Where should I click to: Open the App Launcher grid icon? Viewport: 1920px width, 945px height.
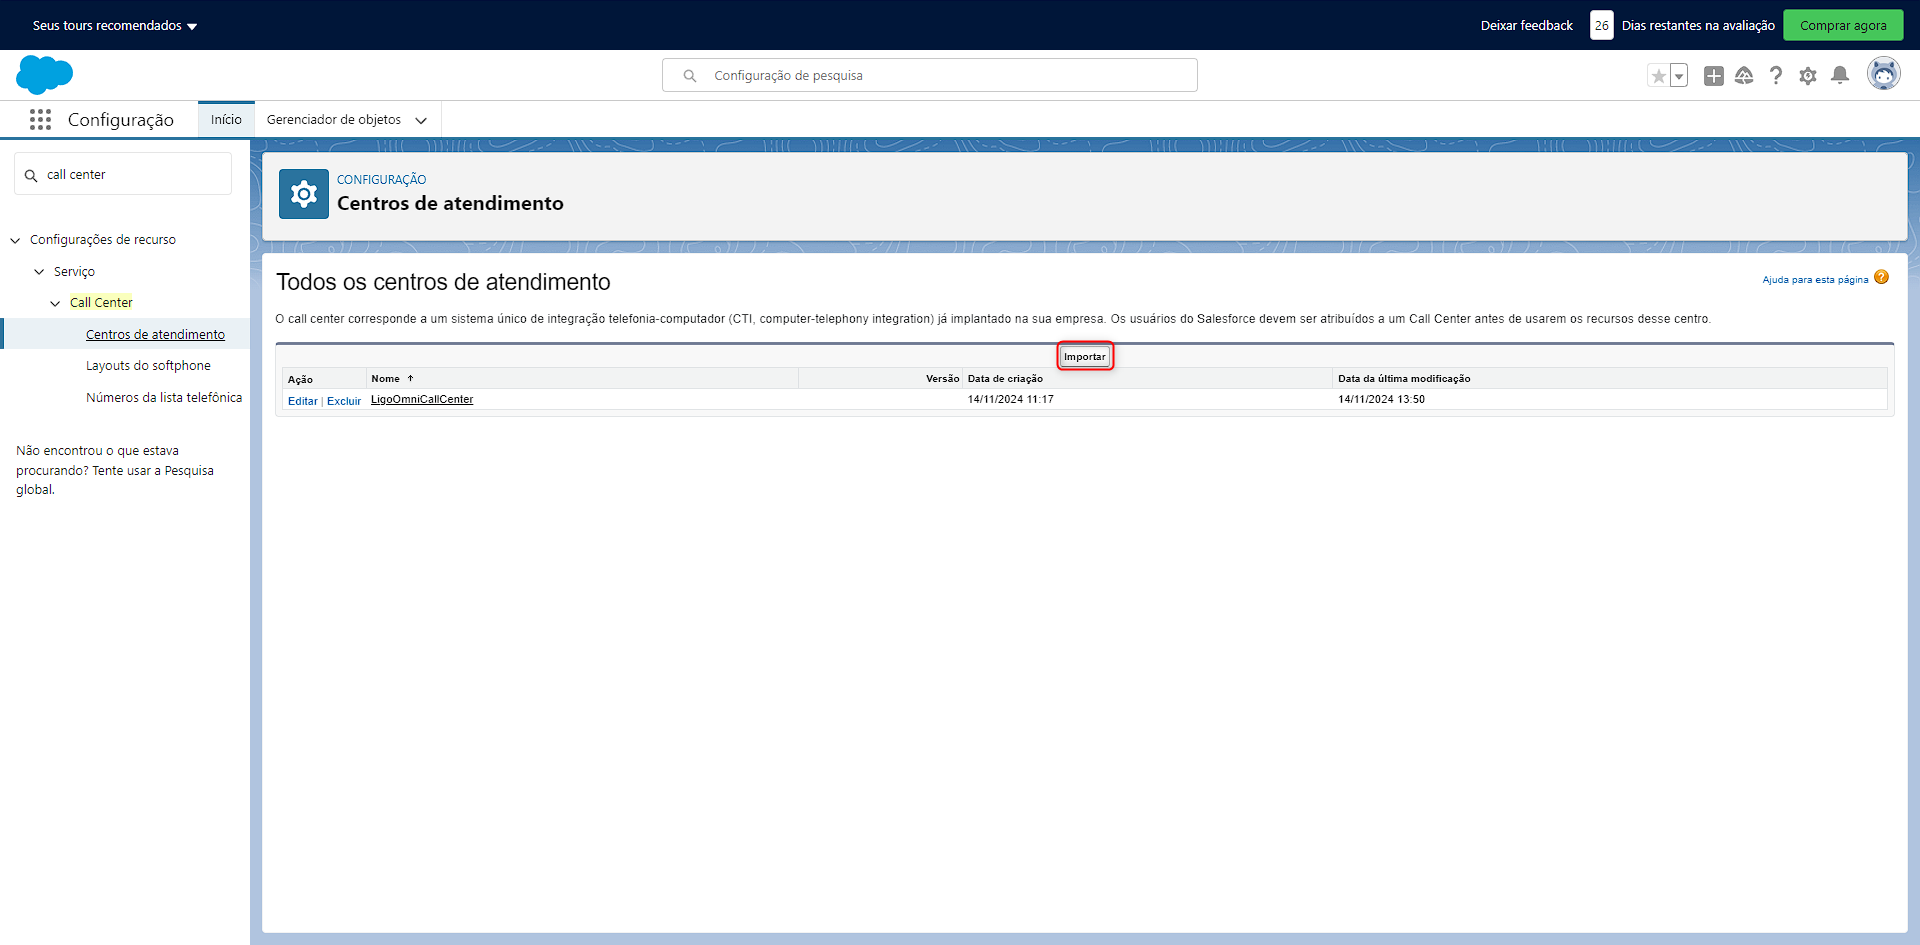point(40,120)
